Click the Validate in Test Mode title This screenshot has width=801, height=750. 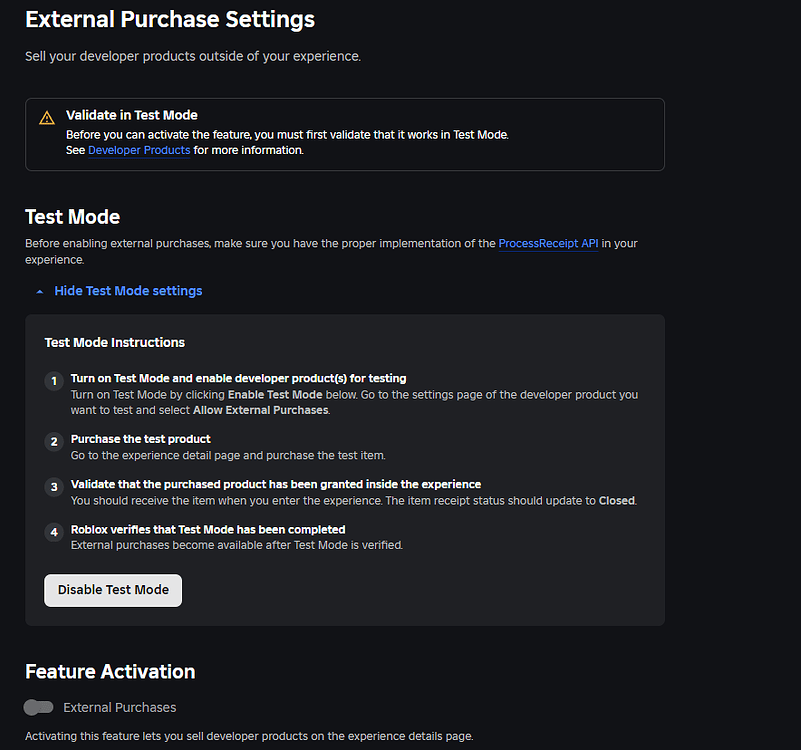(132, 115)
